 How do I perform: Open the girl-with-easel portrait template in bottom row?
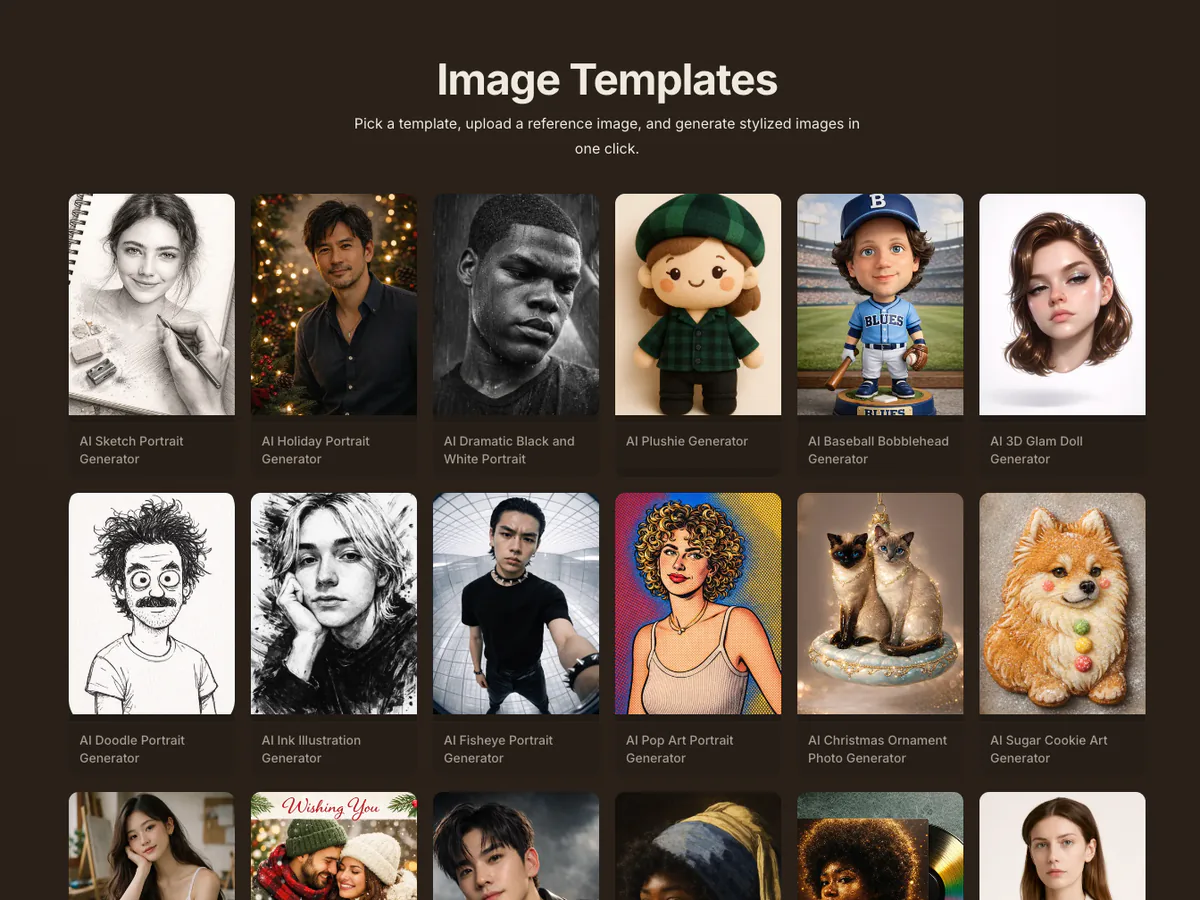coord(152,846)
